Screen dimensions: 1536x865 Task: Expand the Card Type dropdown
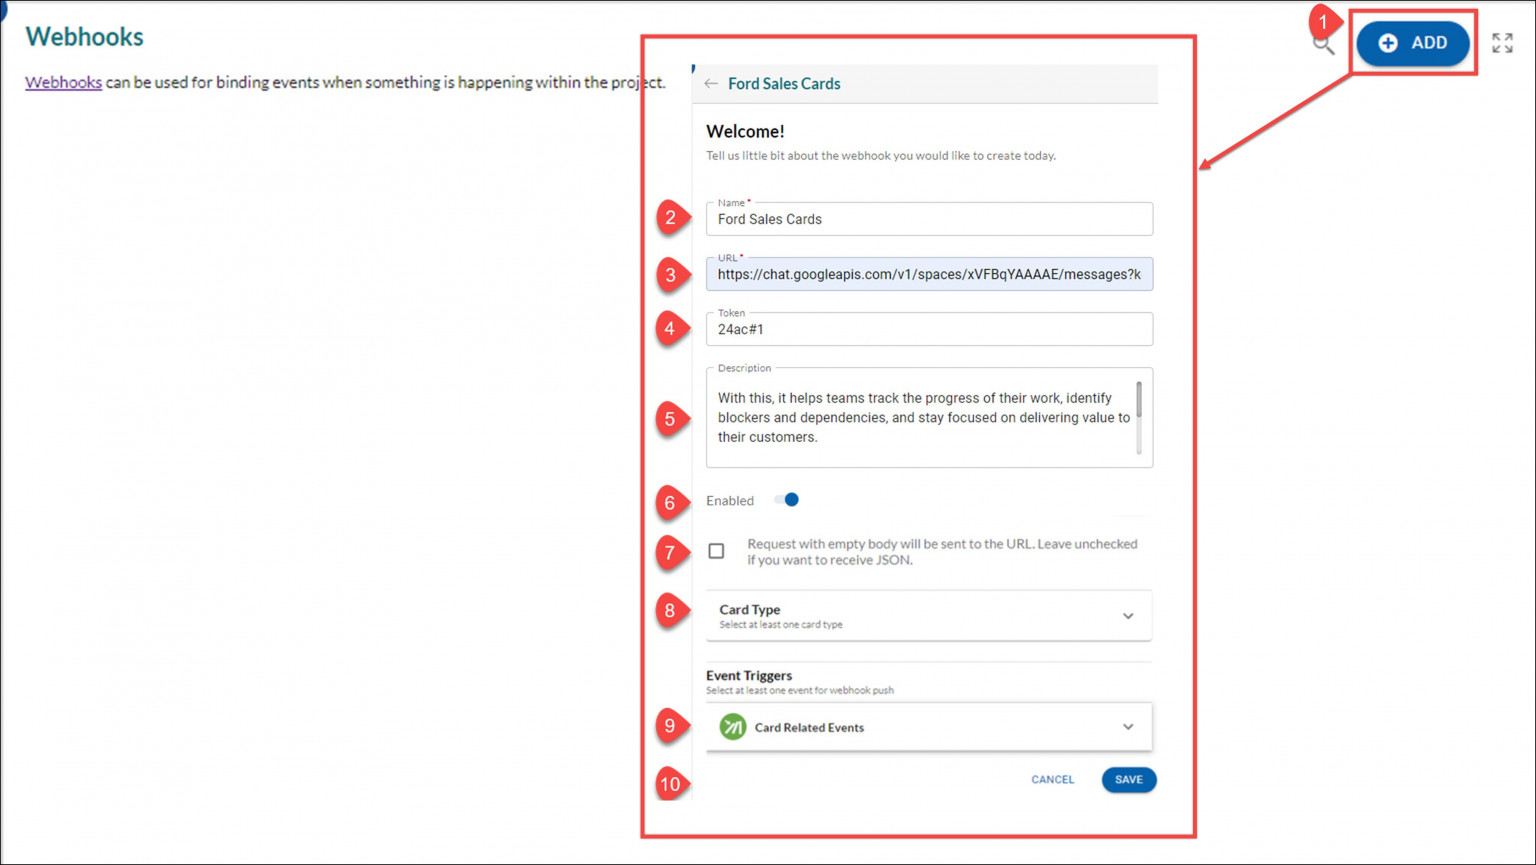(1127, 616)
